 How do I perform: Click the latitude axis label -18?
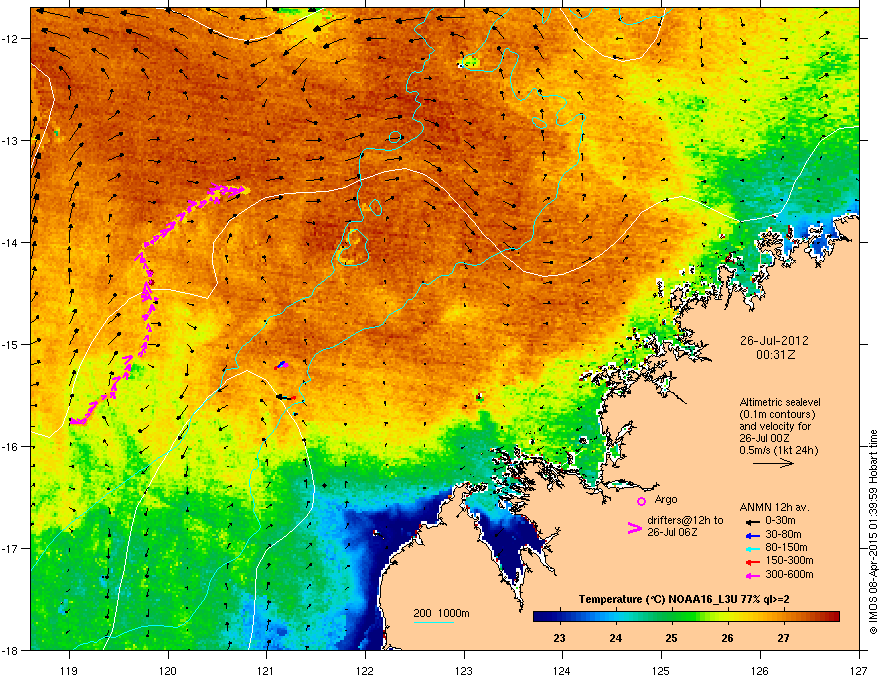(x=11, y=650)
